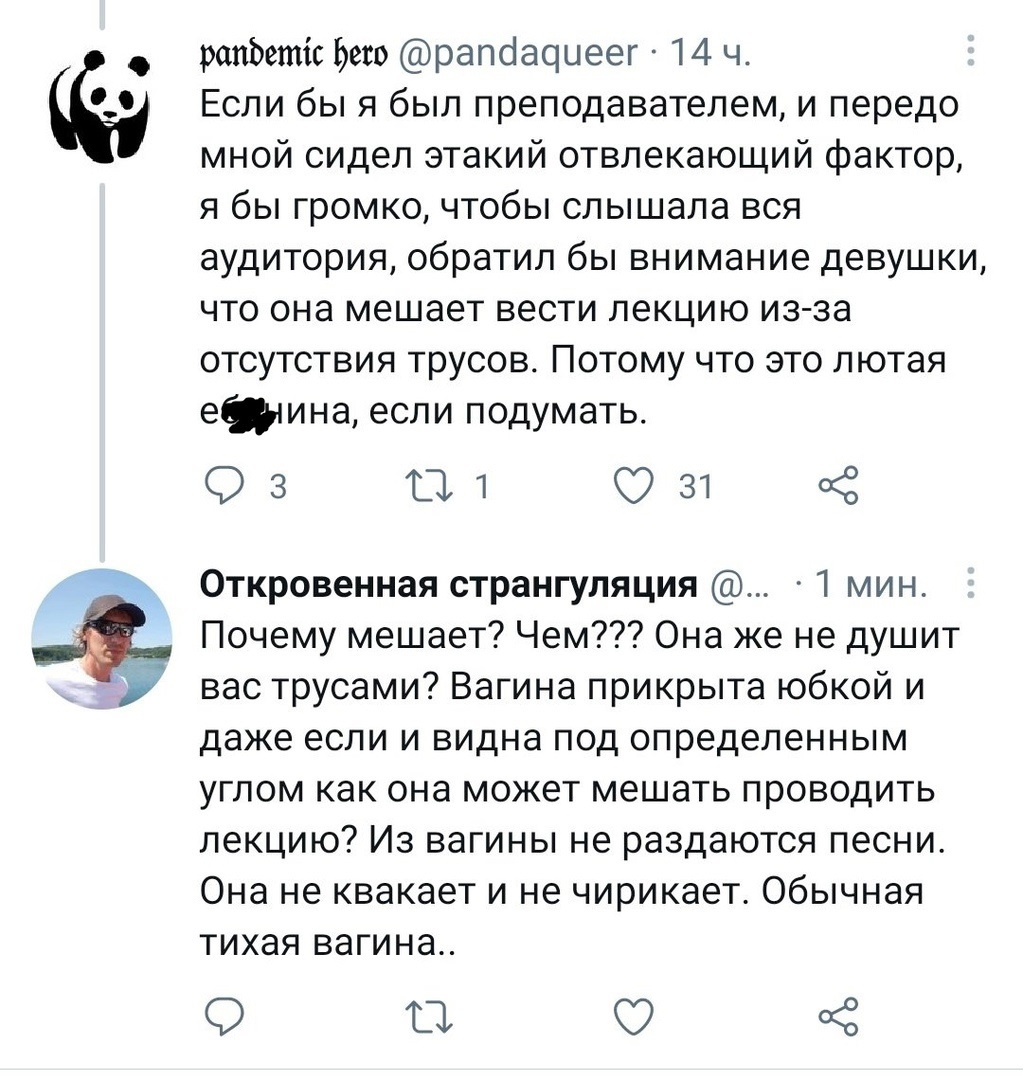Share the Откровенная странгуляция reply
The width and height of the screenshot is (1023, 1080).
tap(836, 1017)
